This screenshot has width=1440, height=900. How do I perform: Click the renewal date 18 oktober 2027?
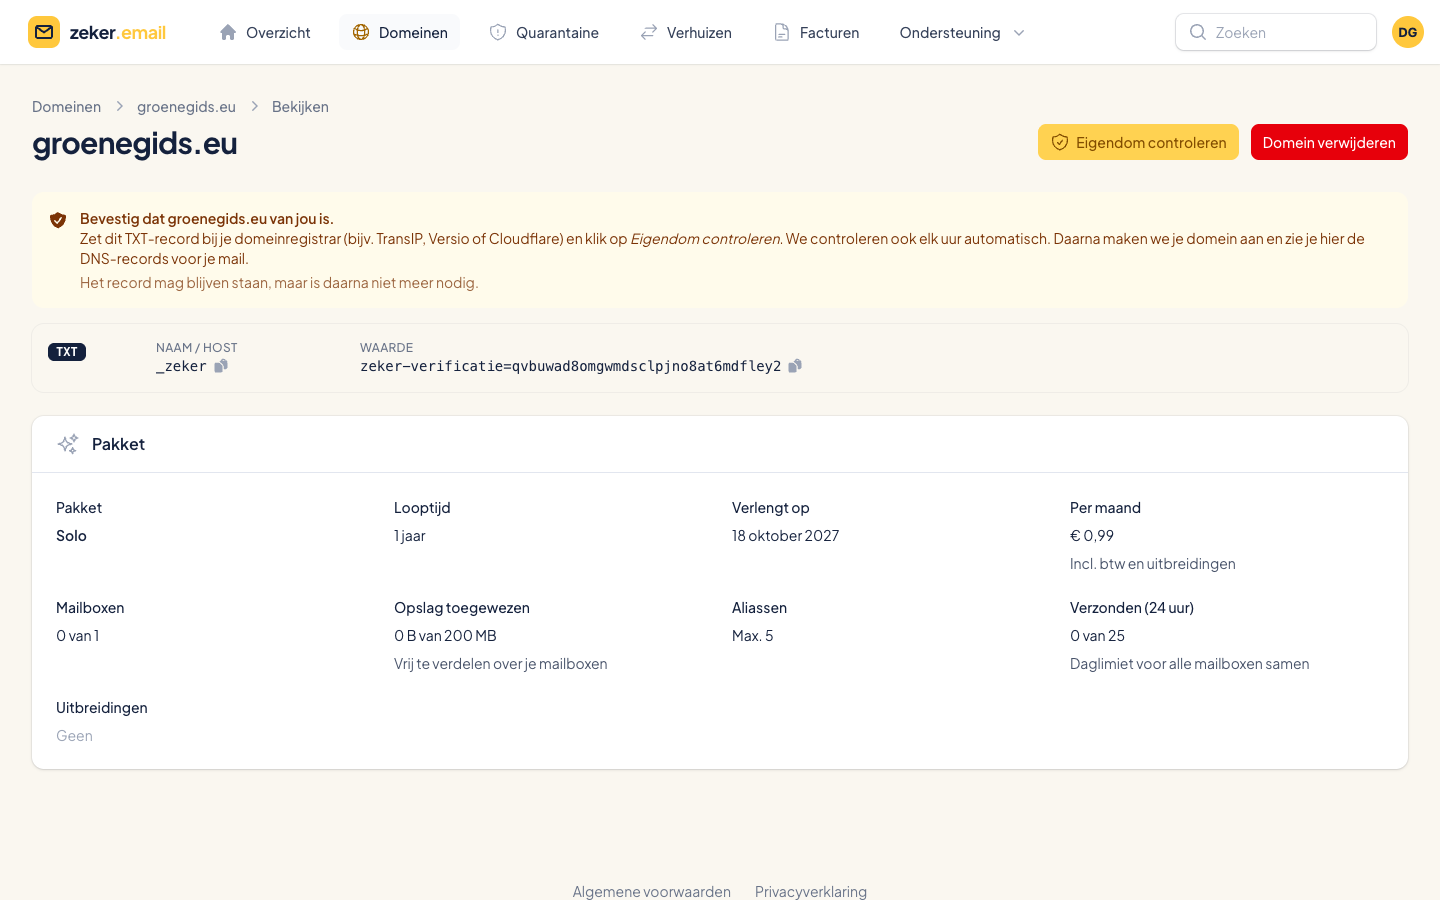coord(786,536)
